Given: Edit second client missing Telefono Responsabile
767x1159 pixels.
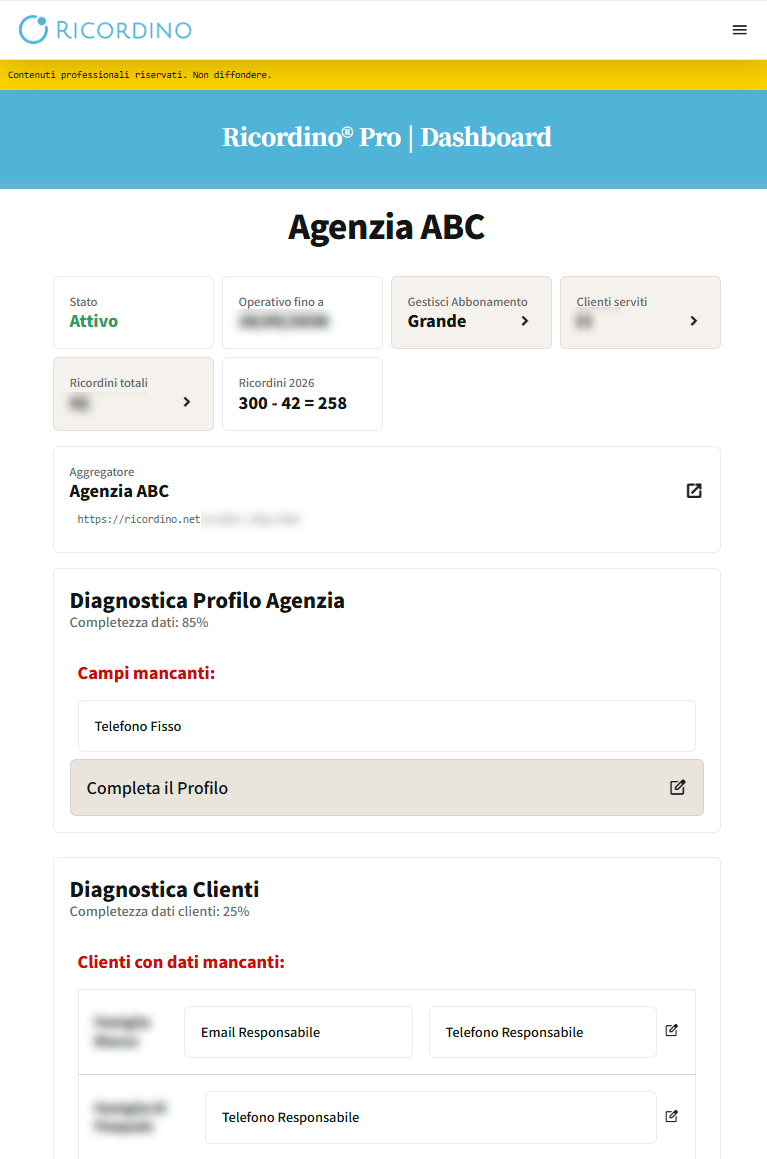Looking at the screenshot, I should (x=672, y=1116).
